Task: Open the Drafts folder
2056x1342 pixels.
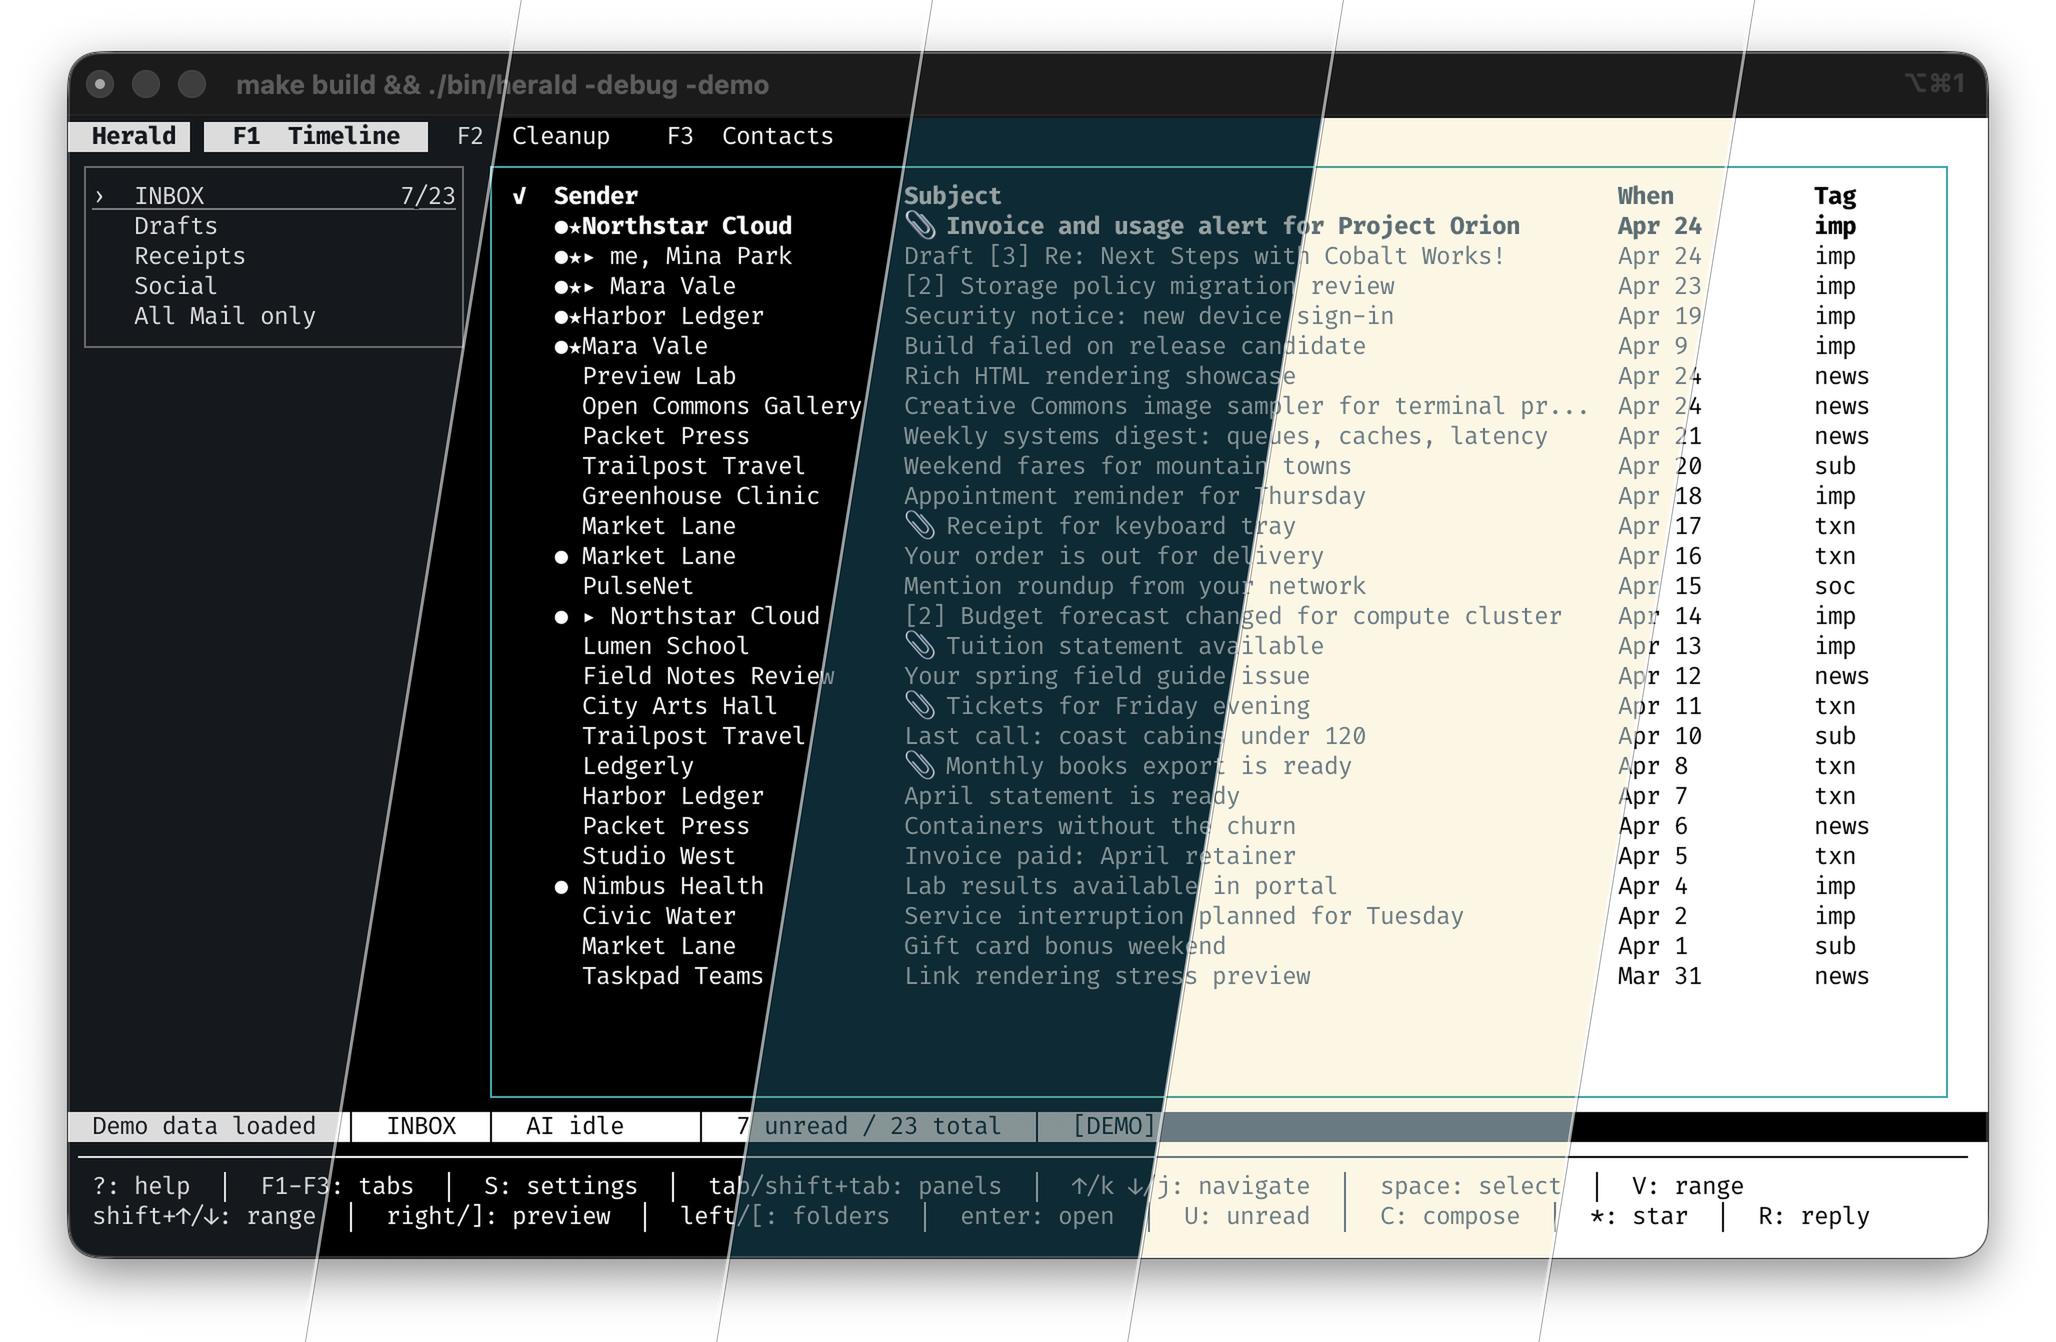Action: click(176, 226)
